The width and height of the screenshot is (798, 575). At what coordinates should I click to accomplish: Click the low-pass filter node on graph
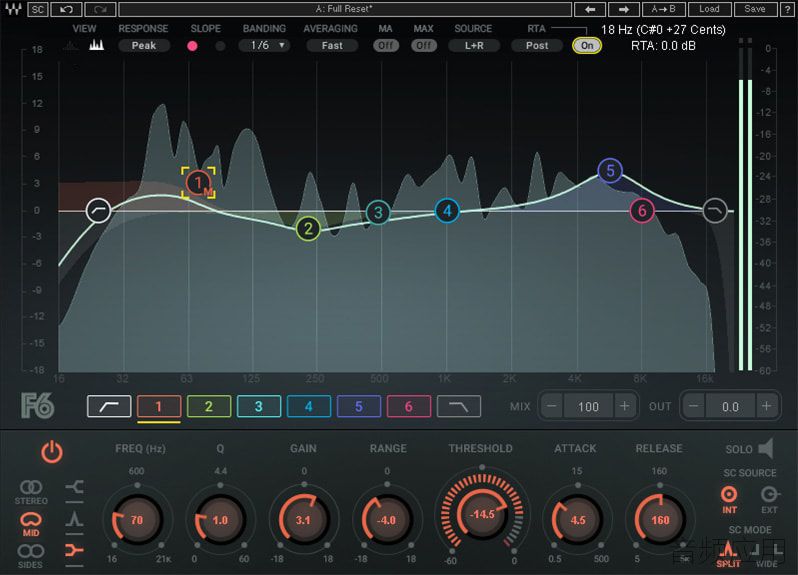tap(715, 210)
